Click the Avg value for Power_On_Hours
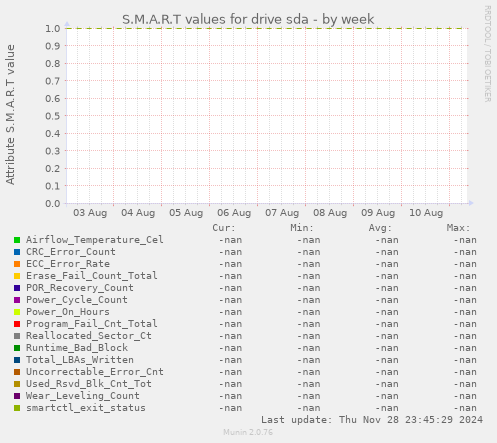The width and height of the screenshot is (497, 443). pyautogui.click(x=387, y=312)
